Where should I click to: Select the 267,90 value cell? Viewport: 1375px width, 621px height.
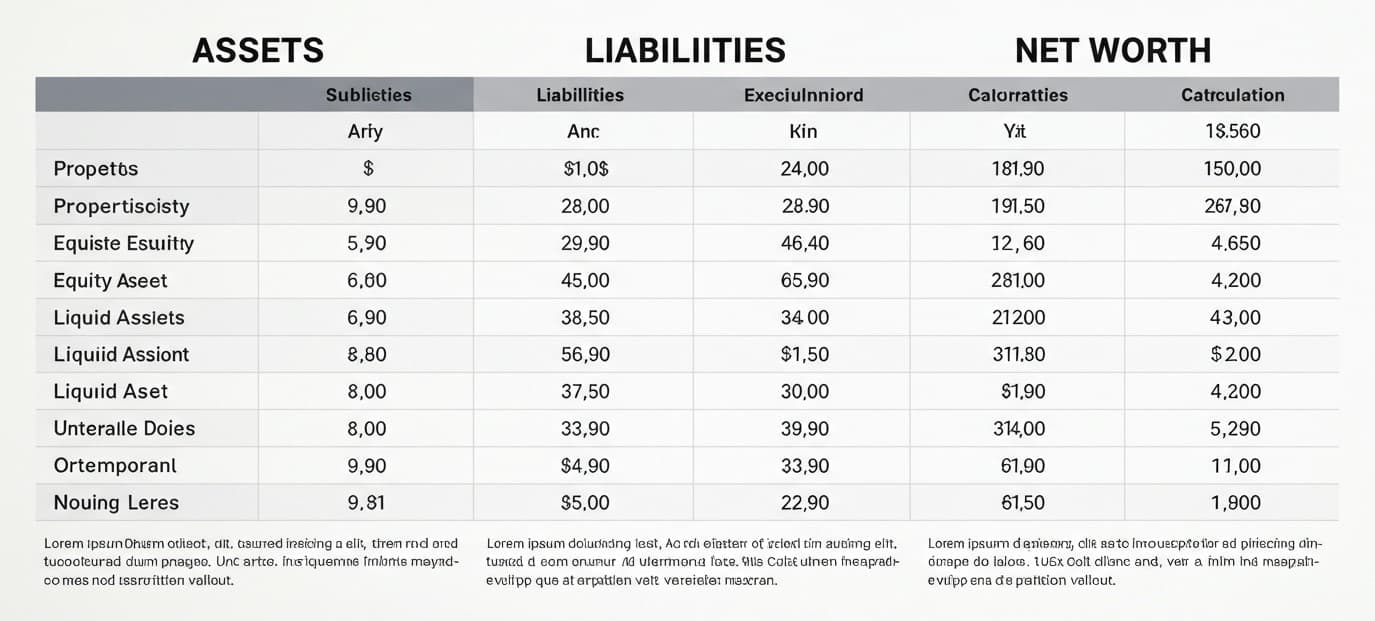1234,206
